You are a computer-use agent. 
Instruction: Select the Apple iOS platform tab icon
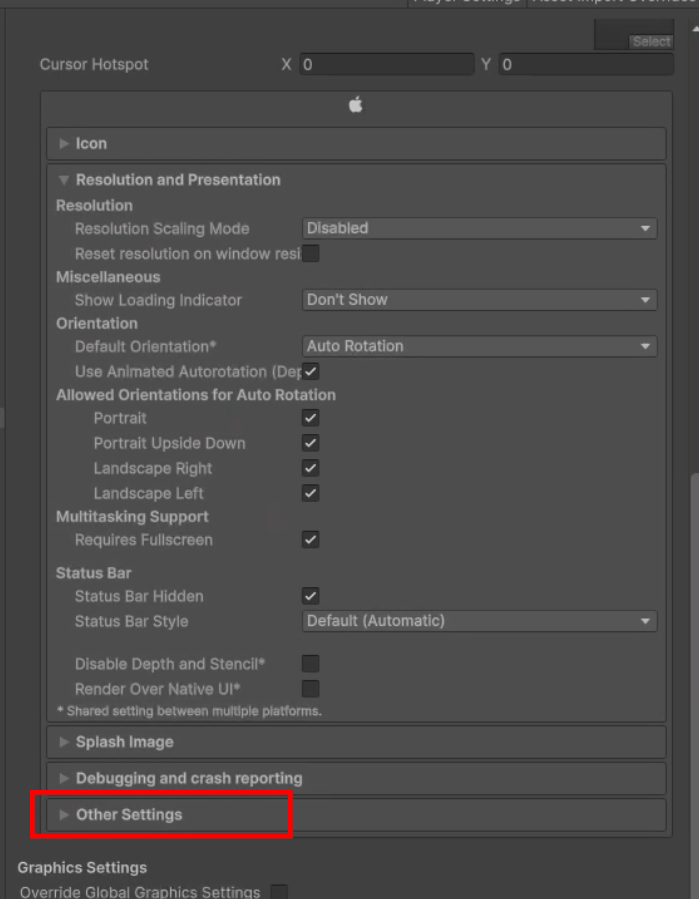pyautogui.click(x=355, y=106)
